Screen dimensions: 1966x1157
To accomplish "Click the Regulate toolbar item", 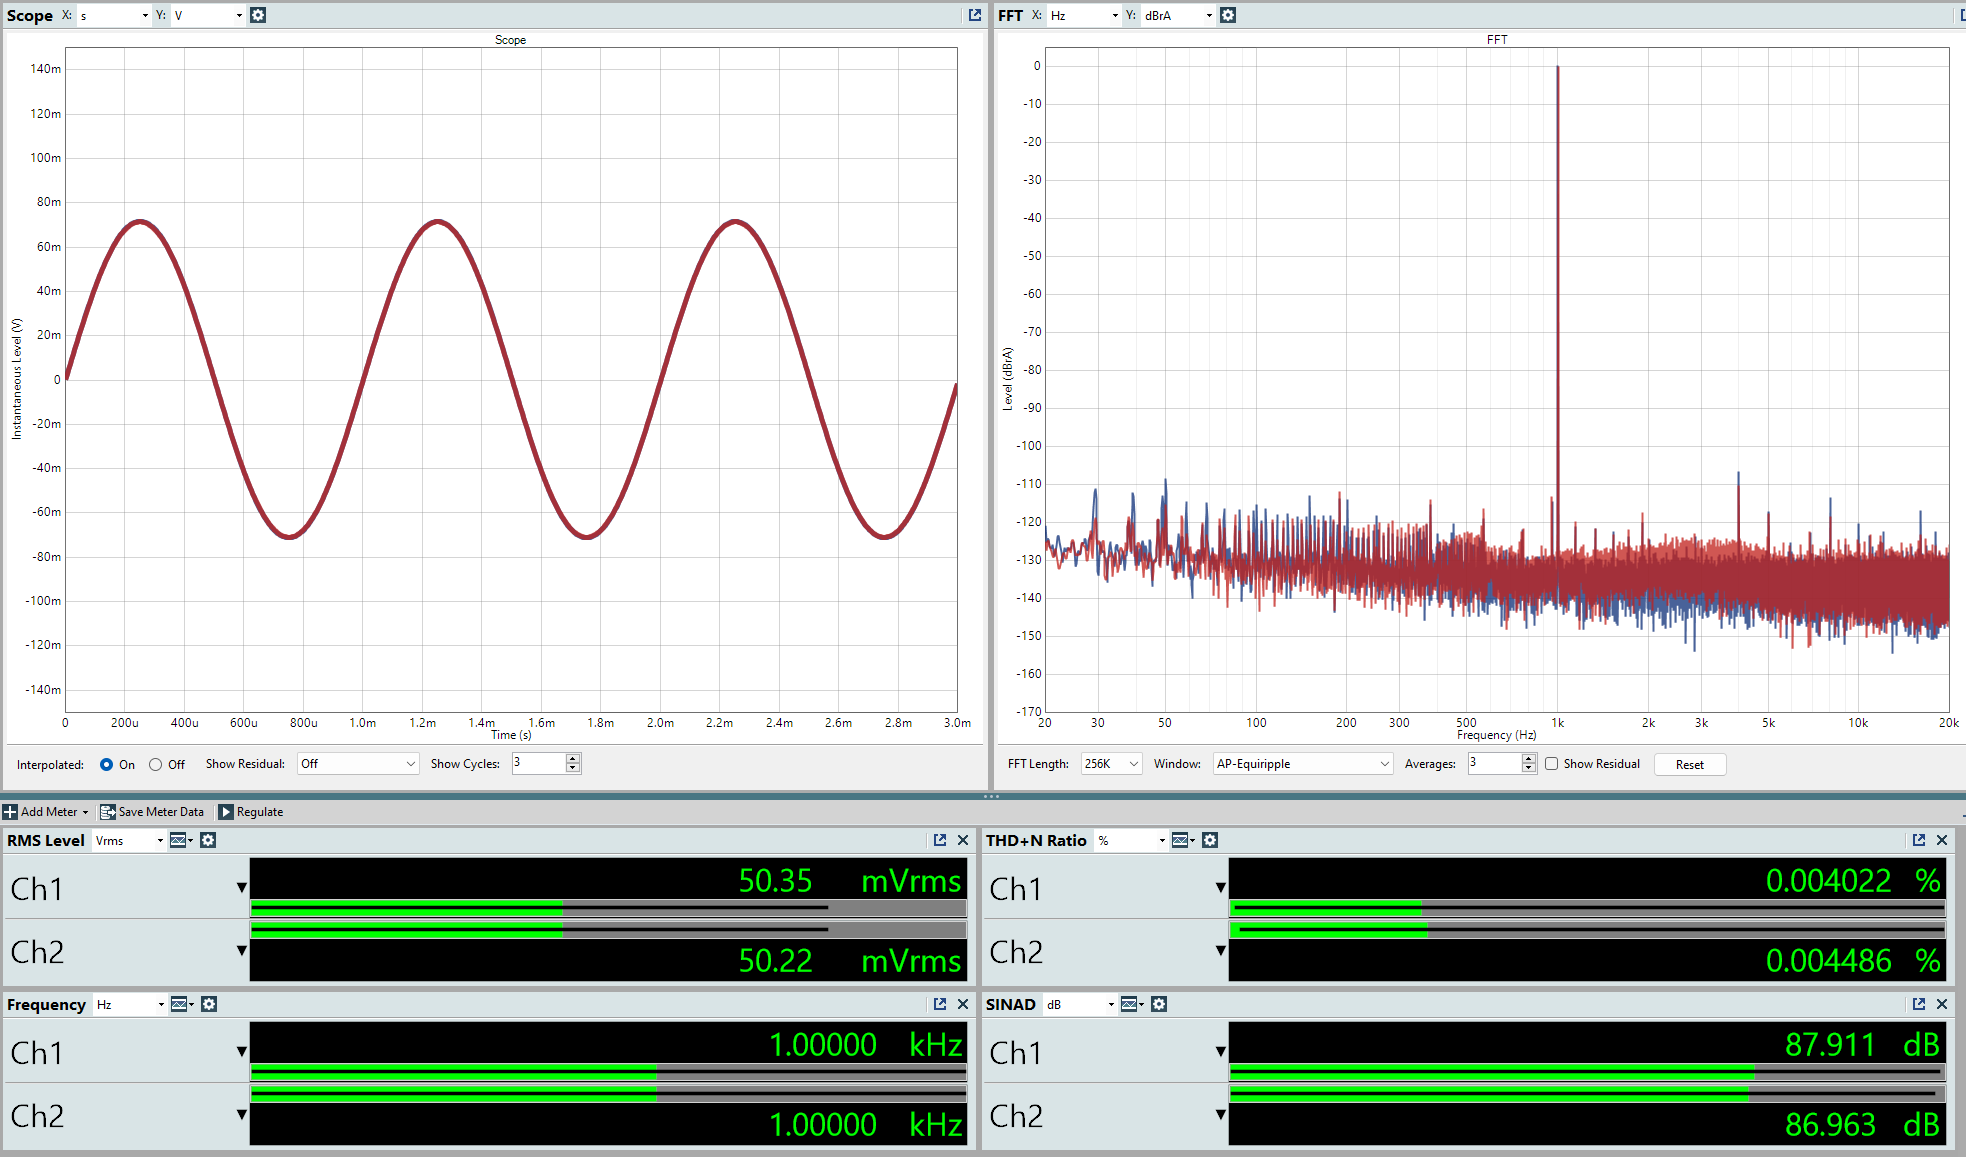I will pyautogui.click(x=251, y=812).
